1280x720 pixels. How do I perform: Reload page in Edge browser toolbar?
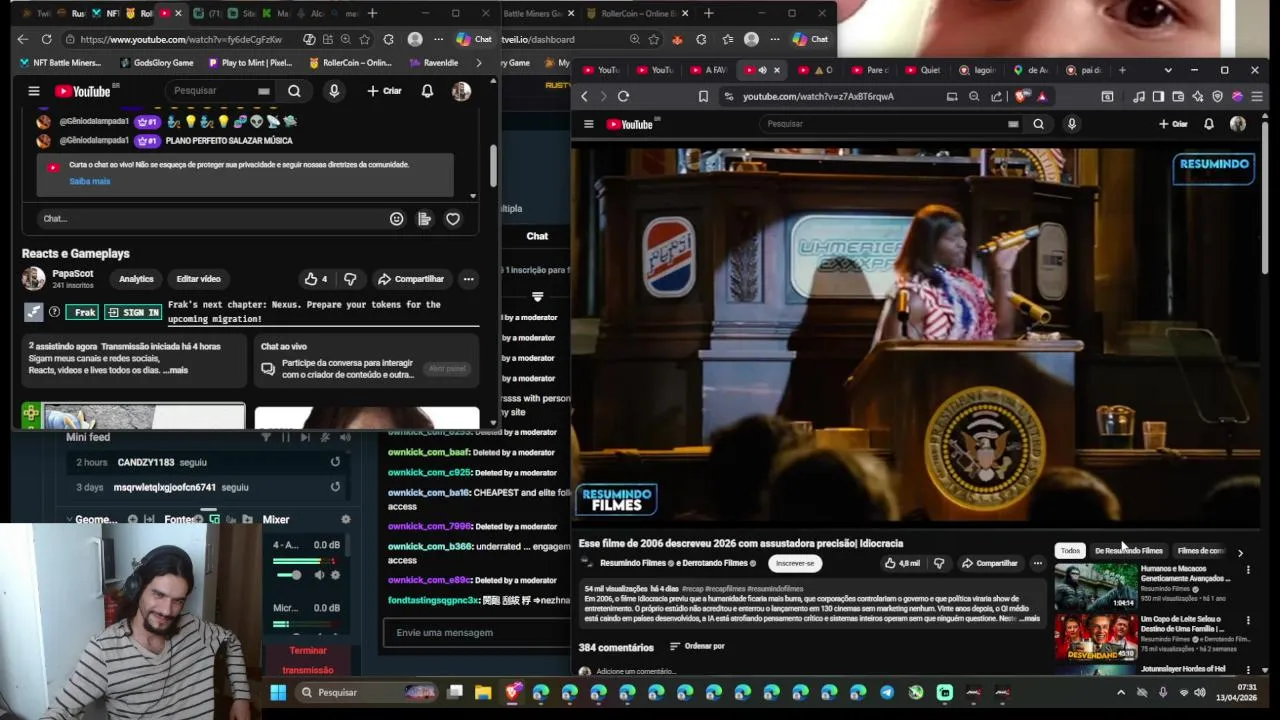46,39
